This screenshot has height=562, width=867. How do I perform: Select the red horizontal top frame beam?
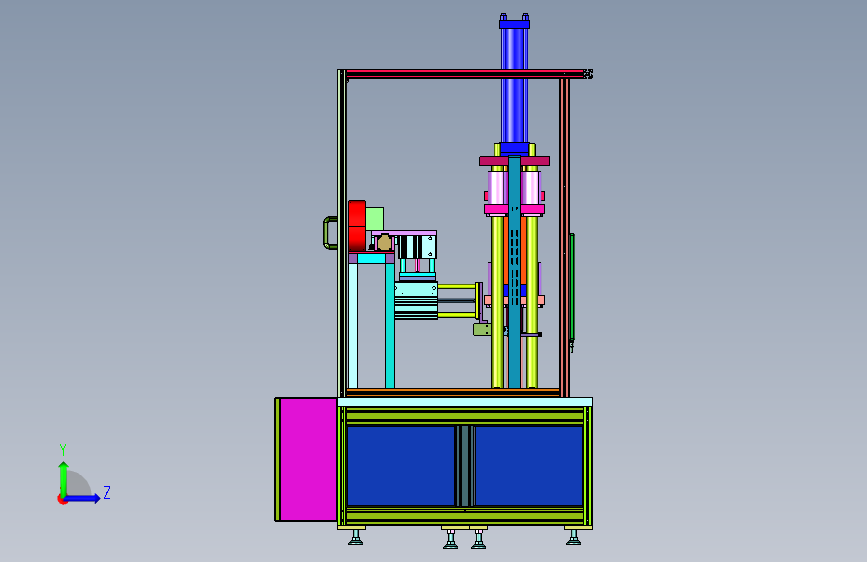pyautogui.click(x=464, y=74)
